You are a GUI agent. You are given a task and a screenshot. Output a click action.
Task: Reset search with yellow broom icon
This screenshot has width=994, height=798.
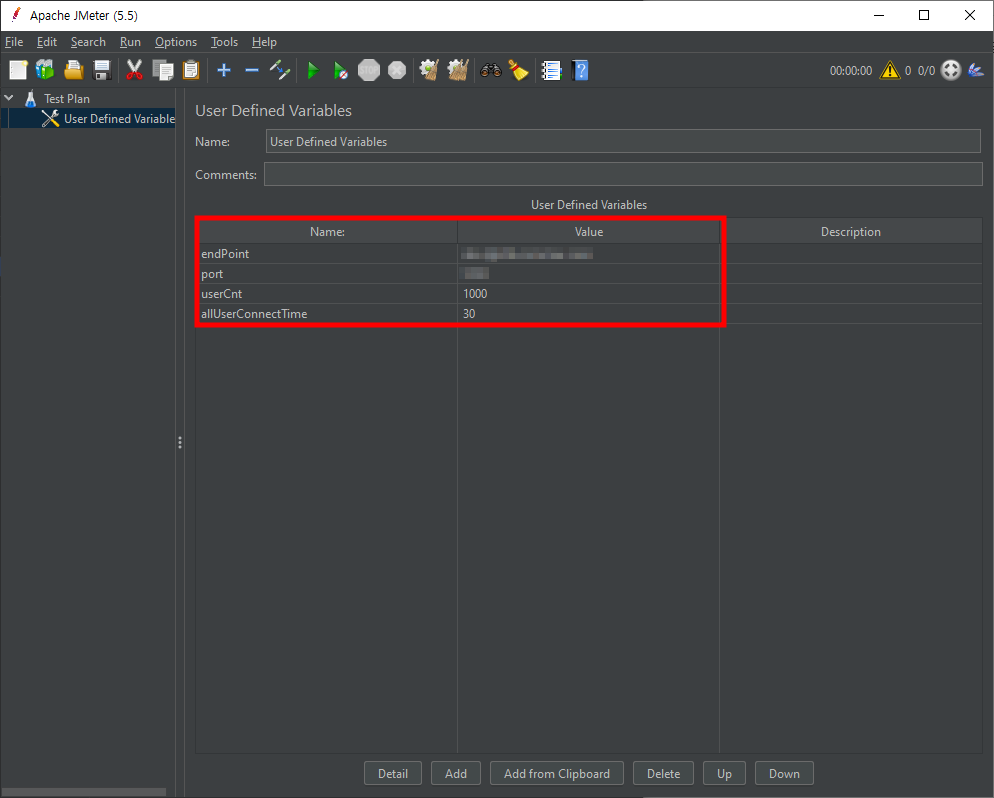tap(518, 70)
